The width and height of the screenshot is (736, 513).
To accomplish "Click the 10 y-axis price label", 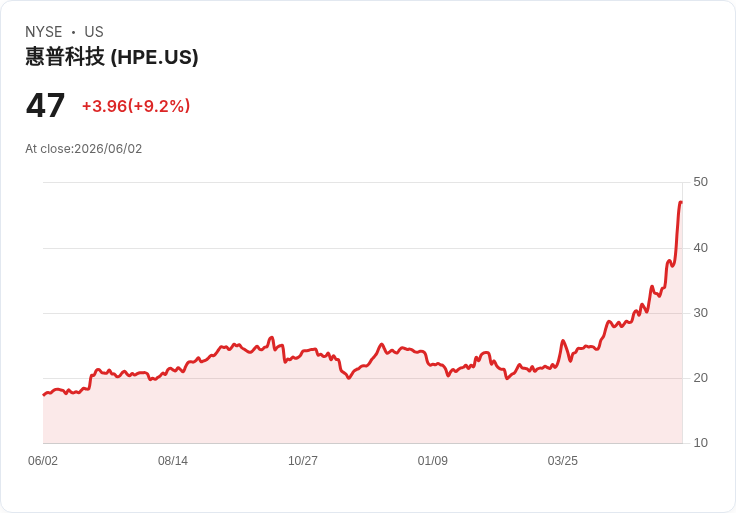I will point(700,443).
